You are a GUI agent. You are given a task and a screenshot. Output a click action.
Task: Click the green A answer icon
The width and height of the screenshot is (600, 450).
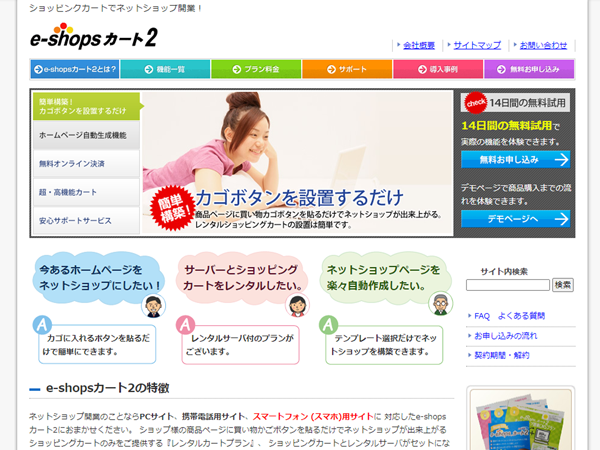(328, 325)
